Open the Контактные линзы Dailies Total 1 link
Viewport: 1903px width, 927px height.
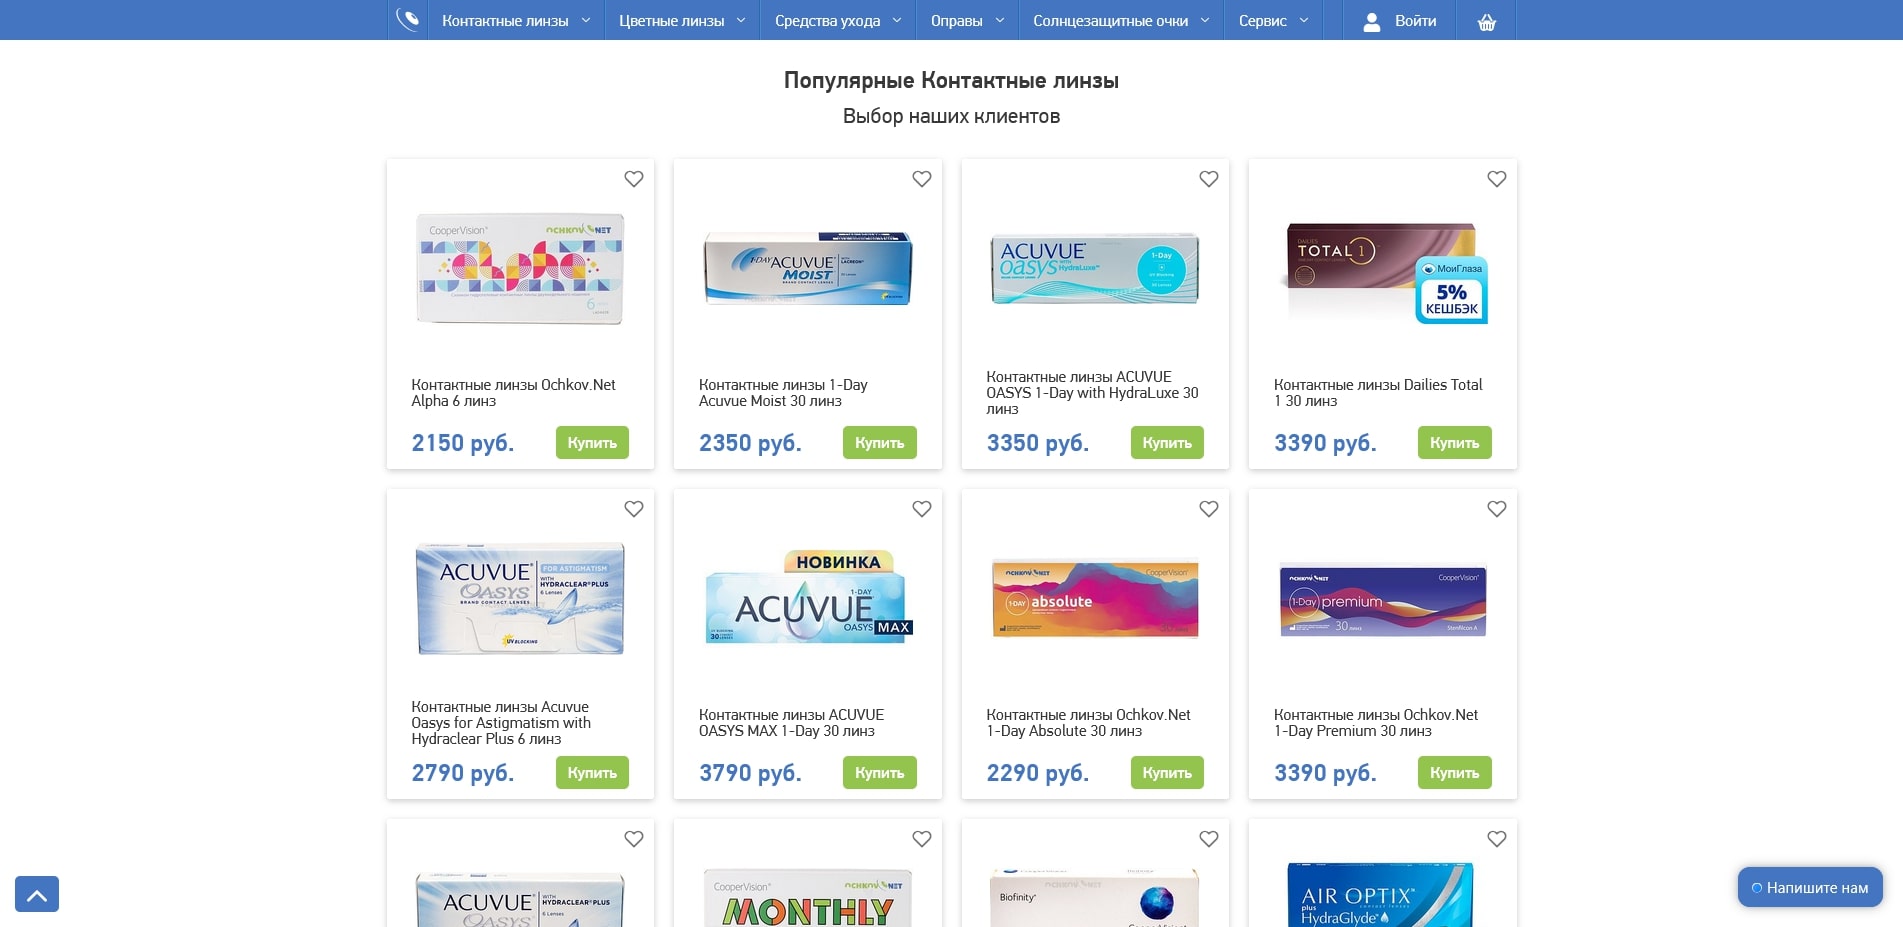coord(1378,393)
